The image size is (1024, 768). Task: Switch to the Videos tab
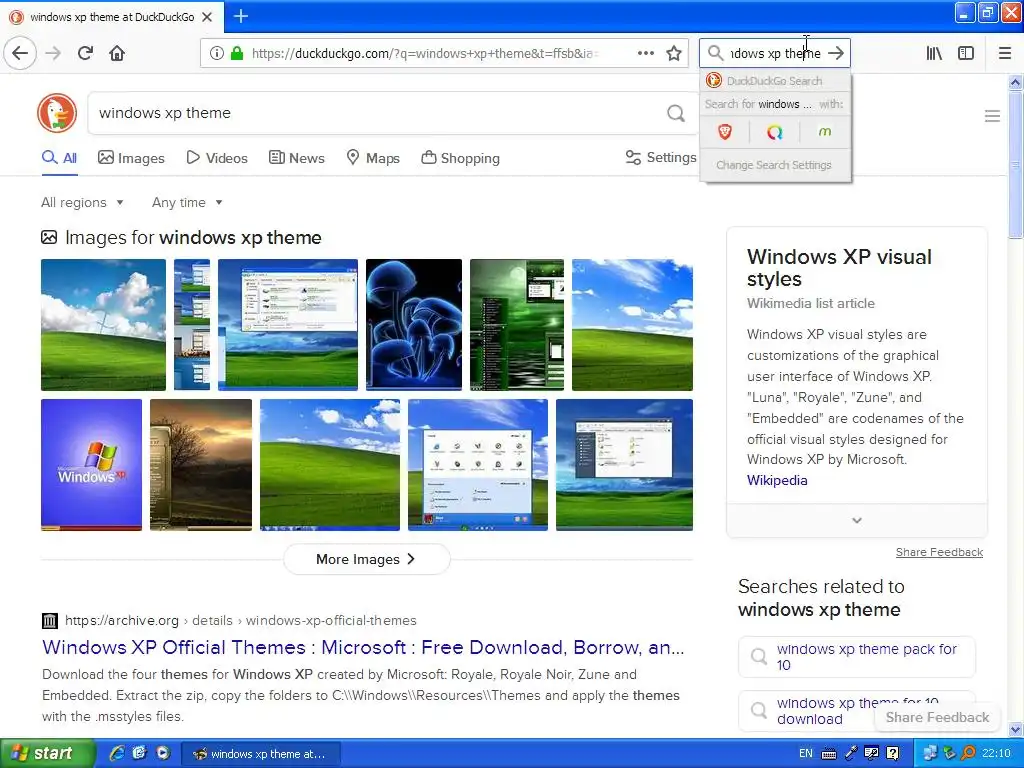coord(217,158)
